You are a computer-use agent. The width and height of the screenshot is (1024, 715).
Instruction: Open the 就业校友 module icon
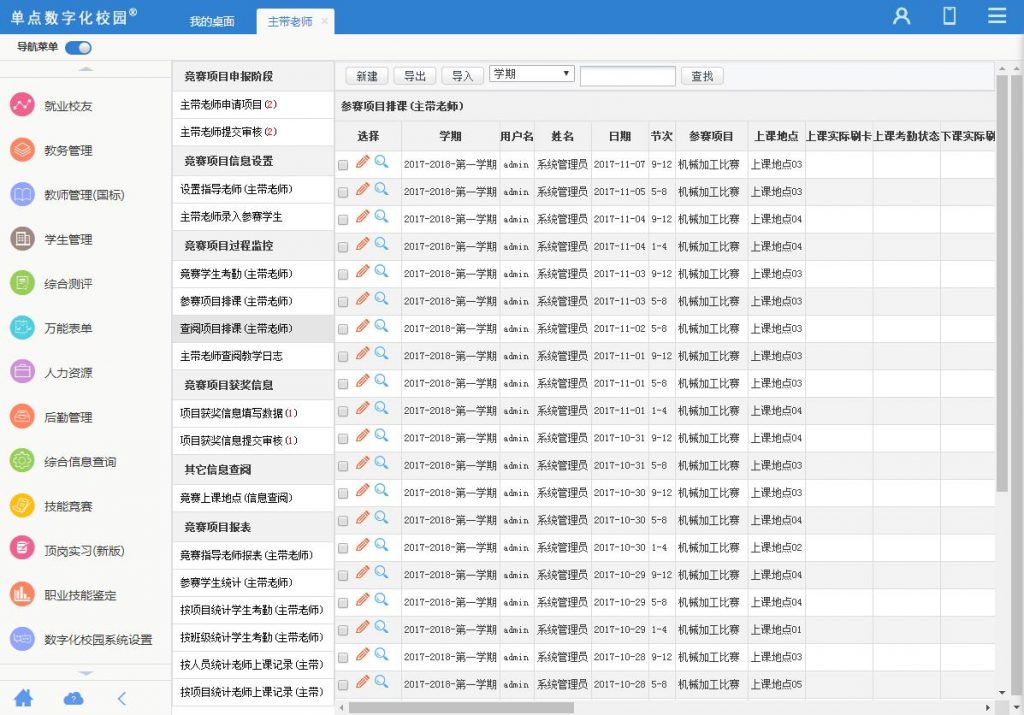(22, 105)
